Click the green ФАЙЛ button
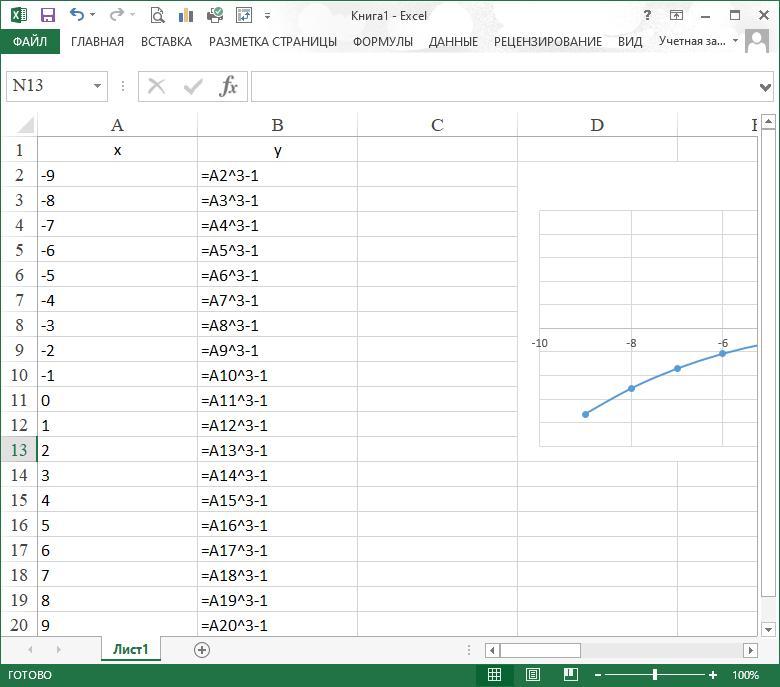 point(30,42)
